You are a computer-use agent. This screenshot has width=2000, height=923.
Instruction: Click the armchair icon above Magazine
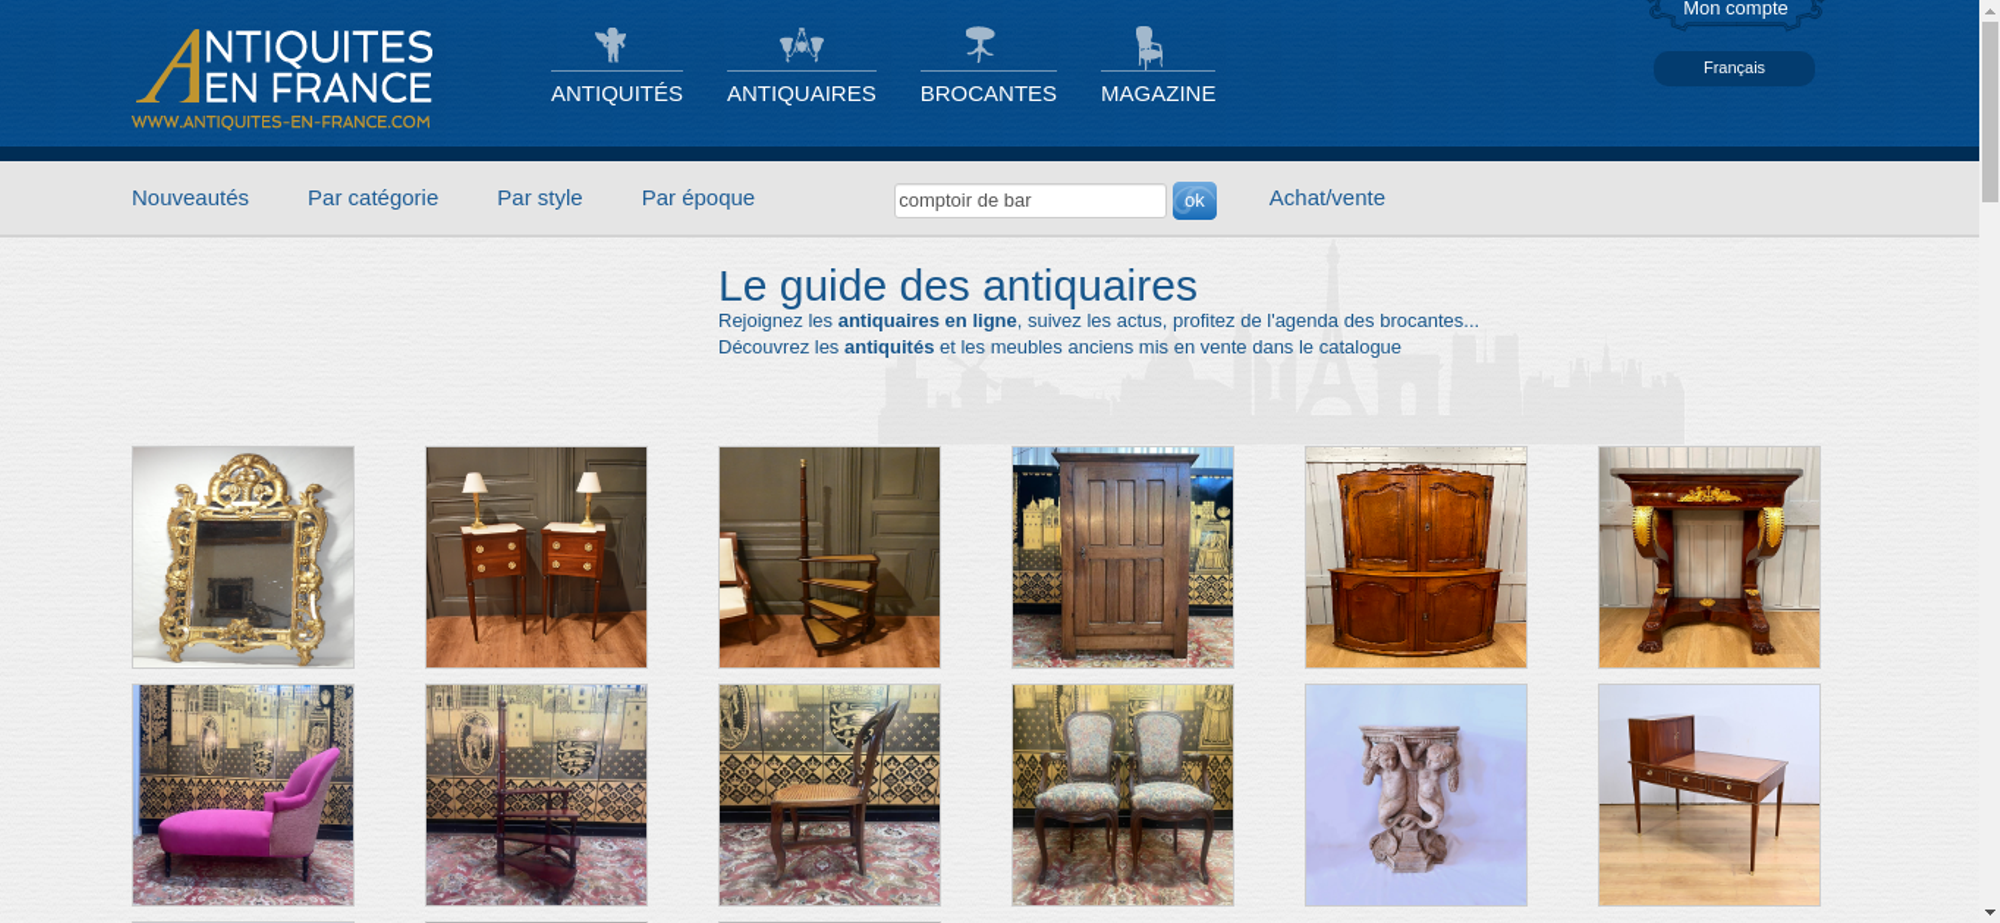coord(1149,46)
